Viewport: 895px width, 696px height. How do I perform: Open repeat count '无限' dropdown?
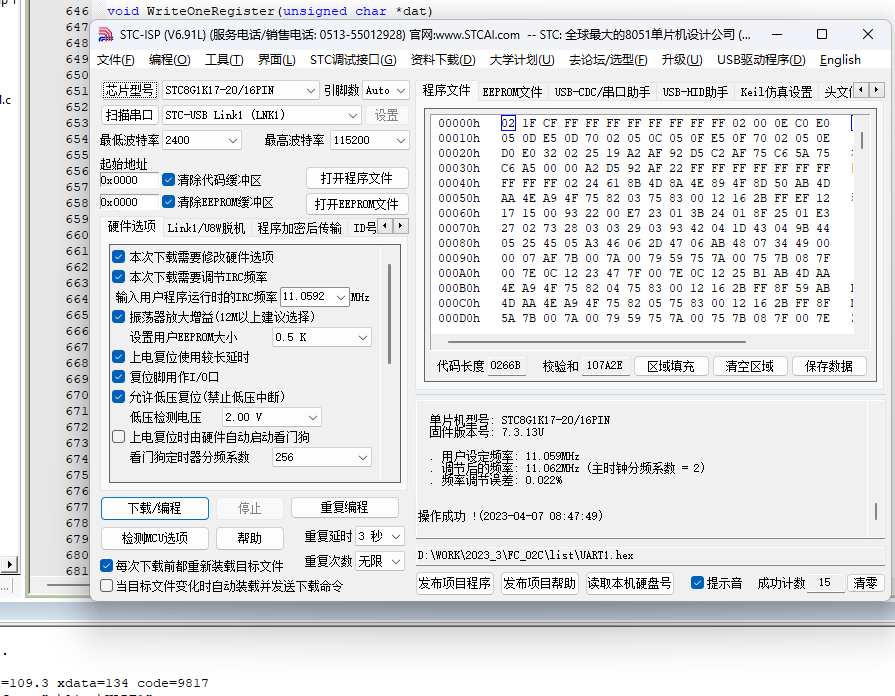380,561
